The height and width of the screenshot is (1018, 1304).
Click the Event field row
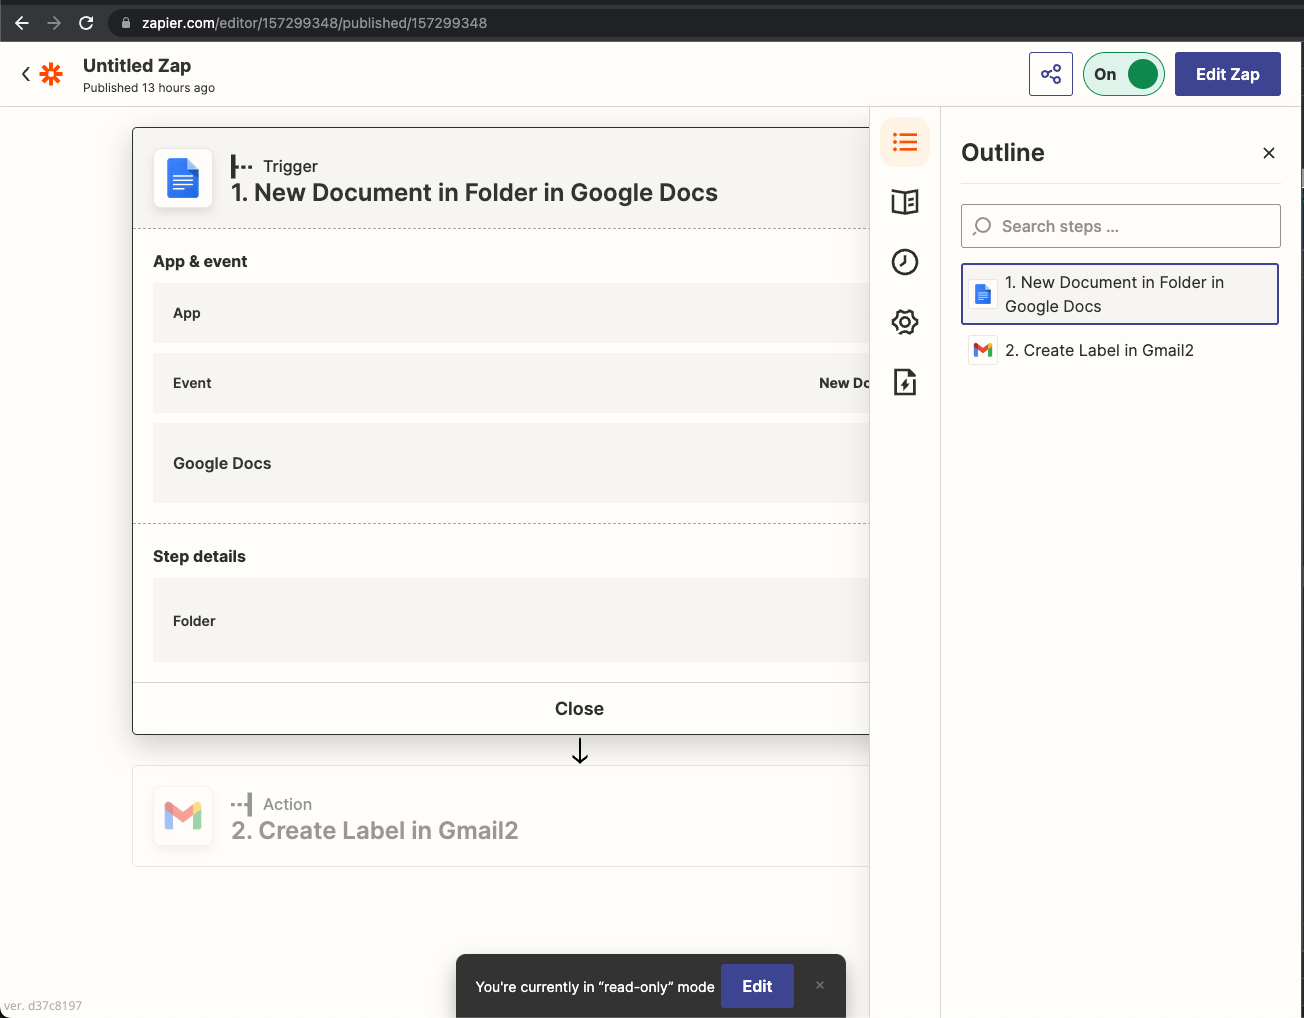point(511,383)
